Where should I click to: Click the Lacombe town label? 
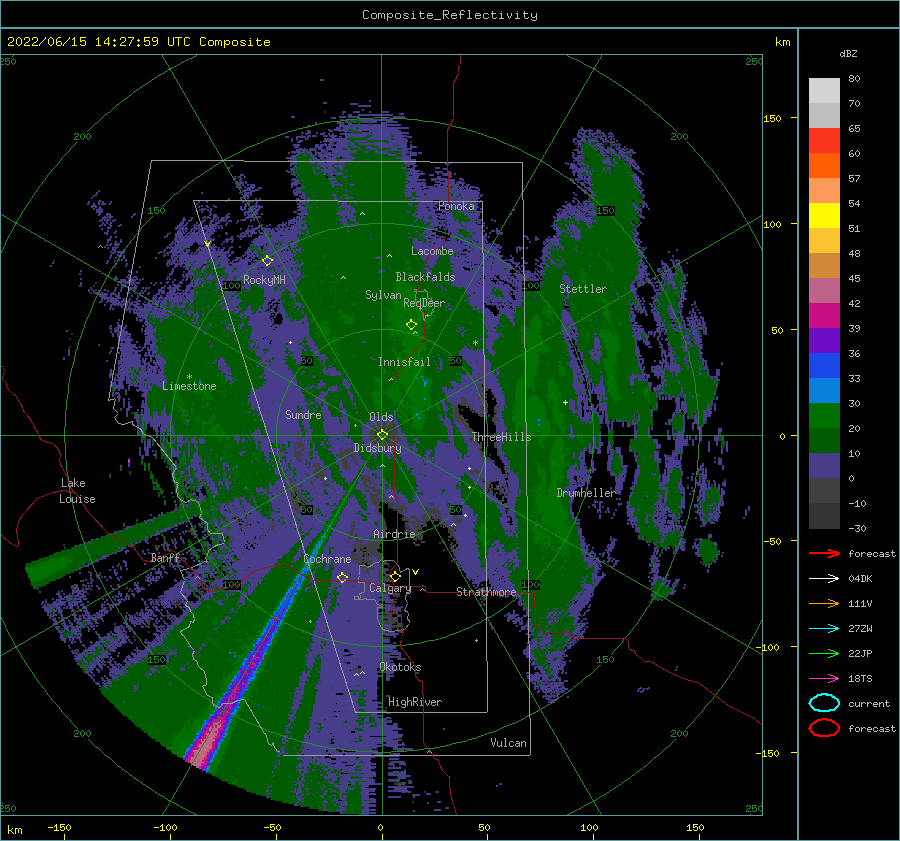432,251
